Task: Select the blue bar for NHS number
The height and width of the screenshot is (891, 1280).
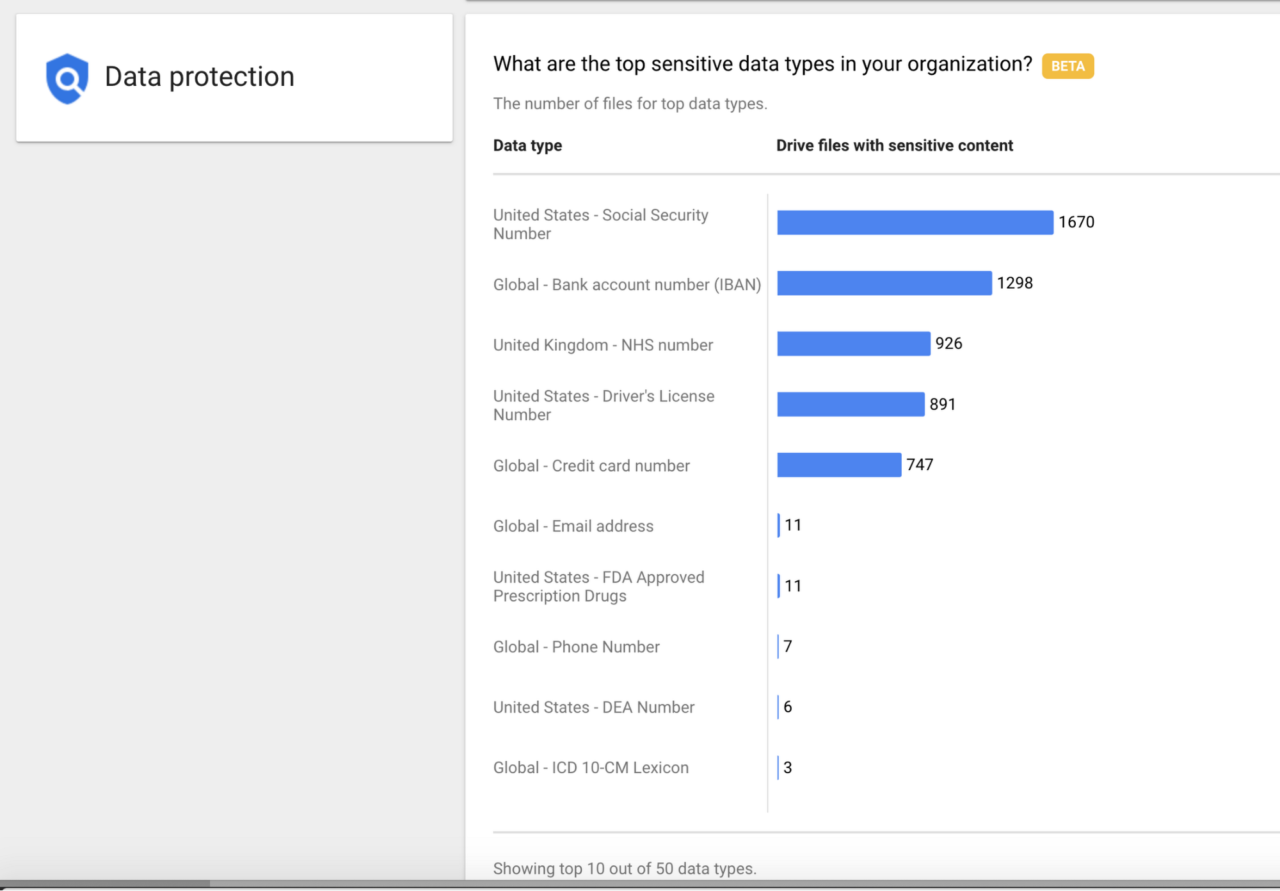Action: point(853,344)
